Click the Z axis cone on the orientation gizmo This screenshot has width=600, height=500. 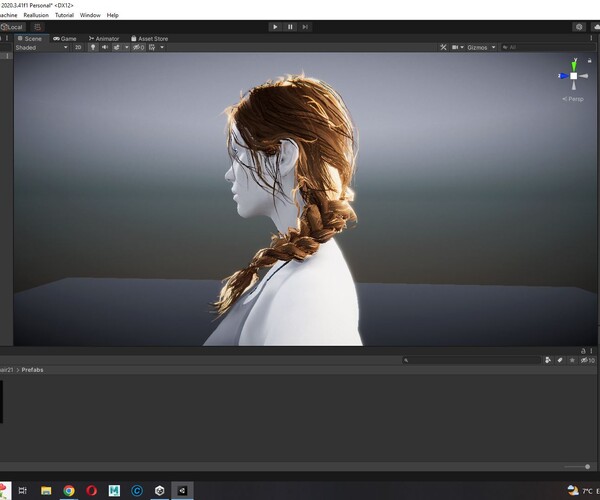pyautogui.click(x=563, y=76)
